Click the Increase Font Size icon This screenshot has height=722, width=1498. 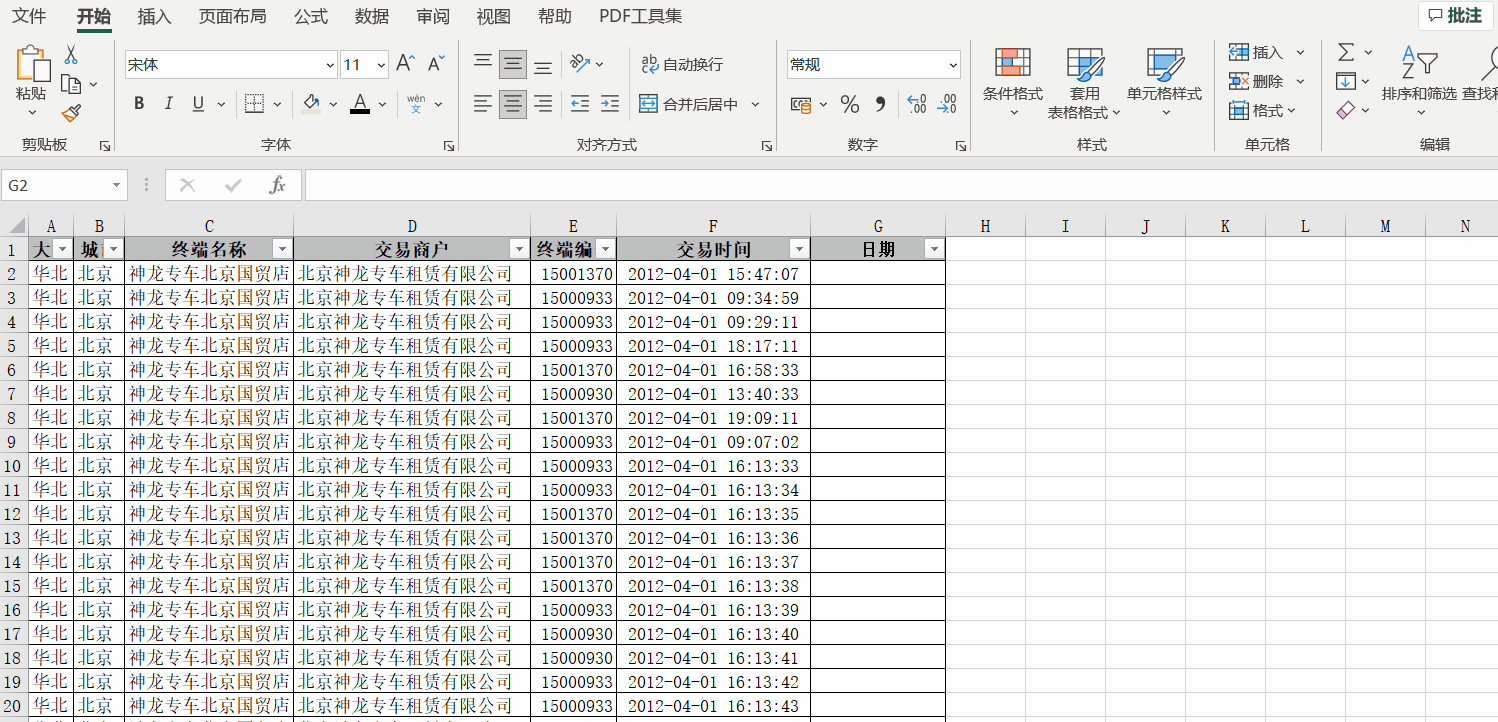click(405, 64)
